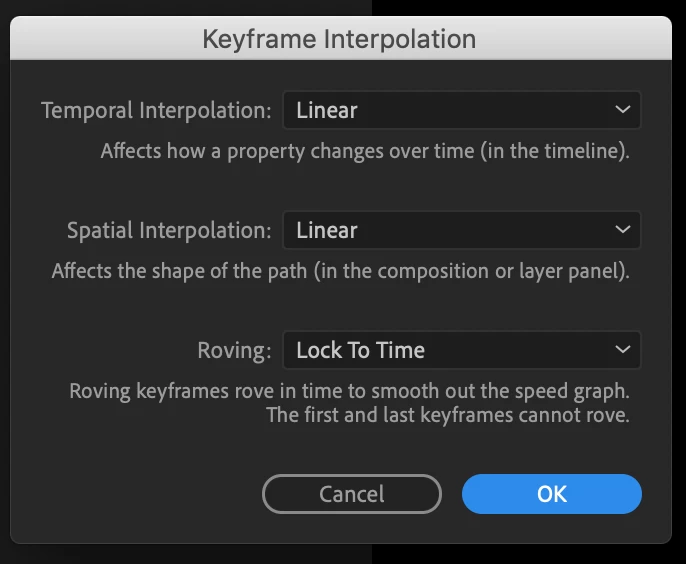Click the "Roving keyframes rove in time" text

coord(349,390)
